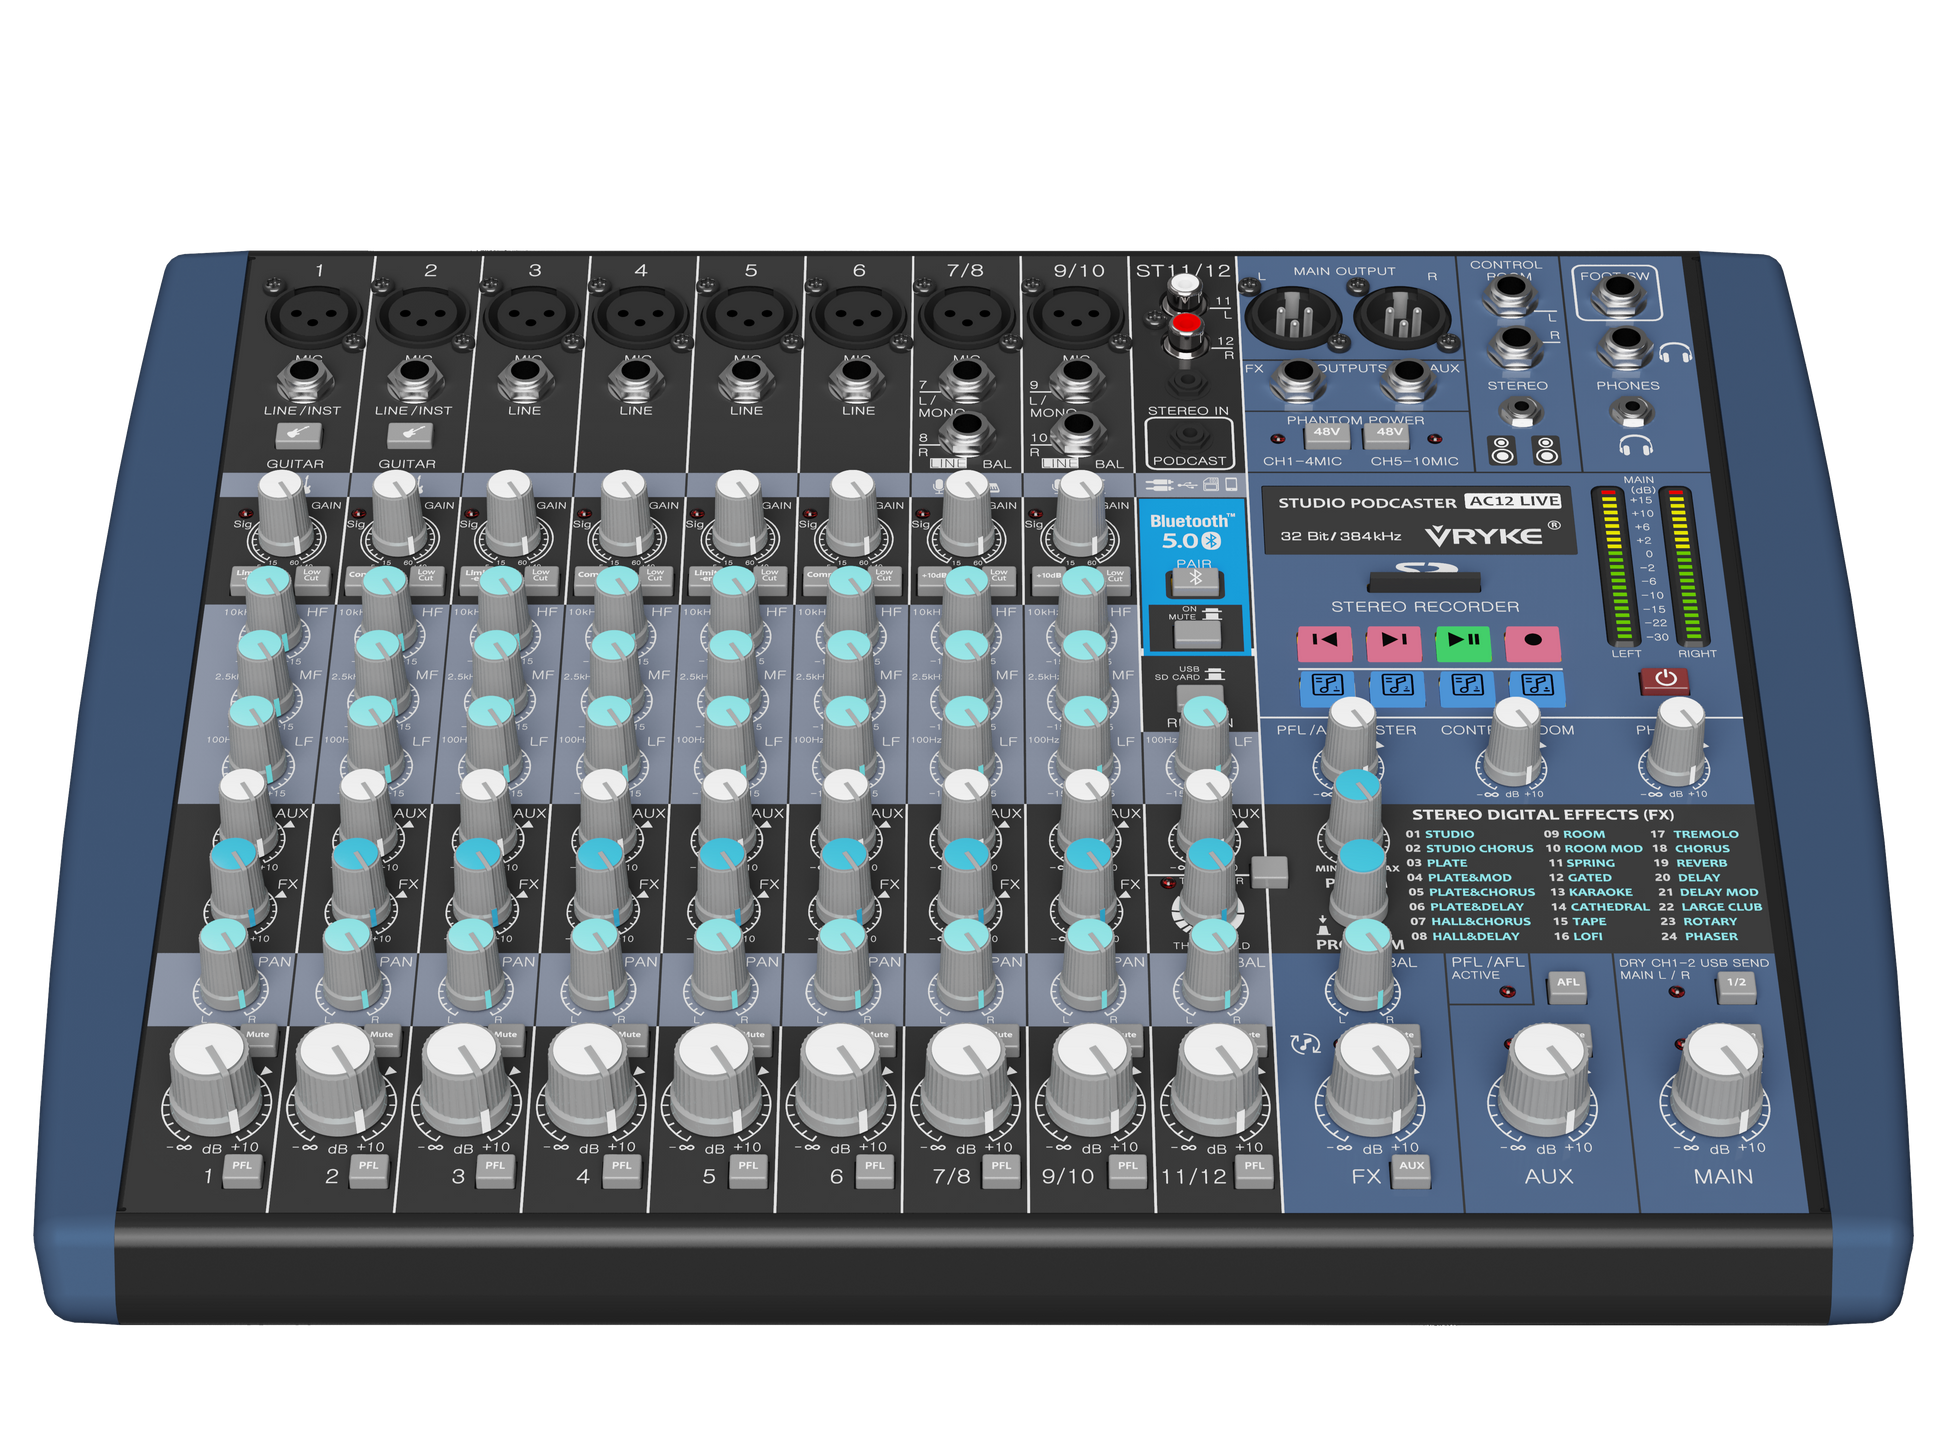1946x1452 pixels.
Task: Select the MAIN OUTPUT left XLR connector
Action: (1292, 317)
